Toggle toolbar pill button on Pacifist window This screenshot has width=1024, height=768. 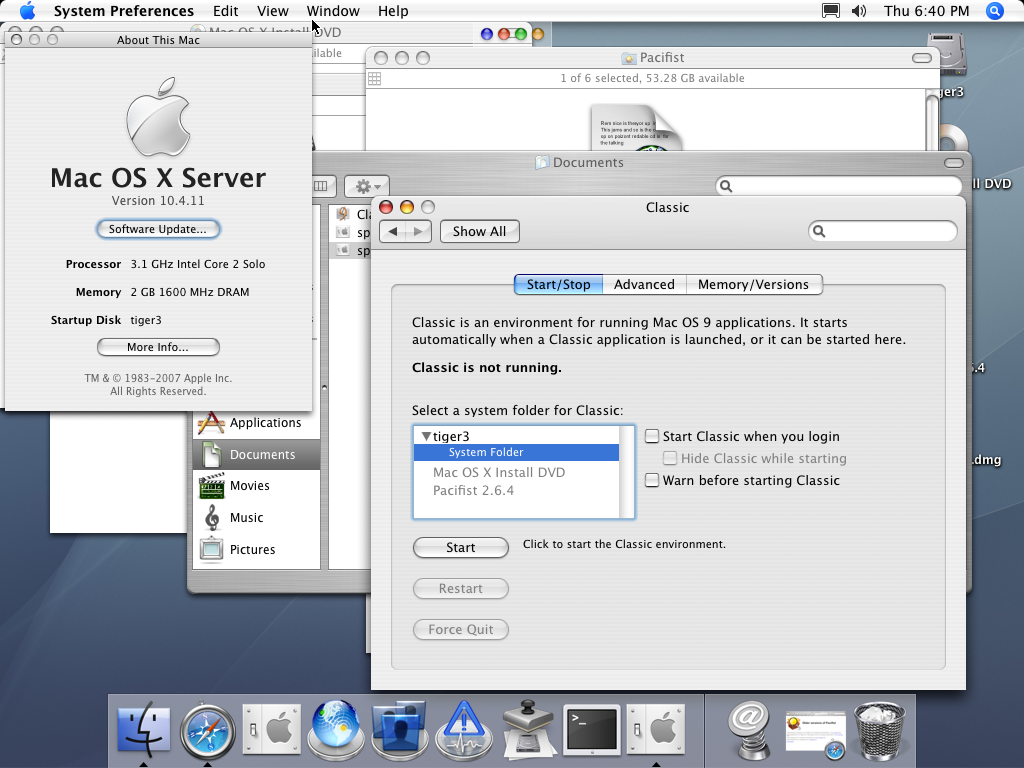[x=921, y=58]
